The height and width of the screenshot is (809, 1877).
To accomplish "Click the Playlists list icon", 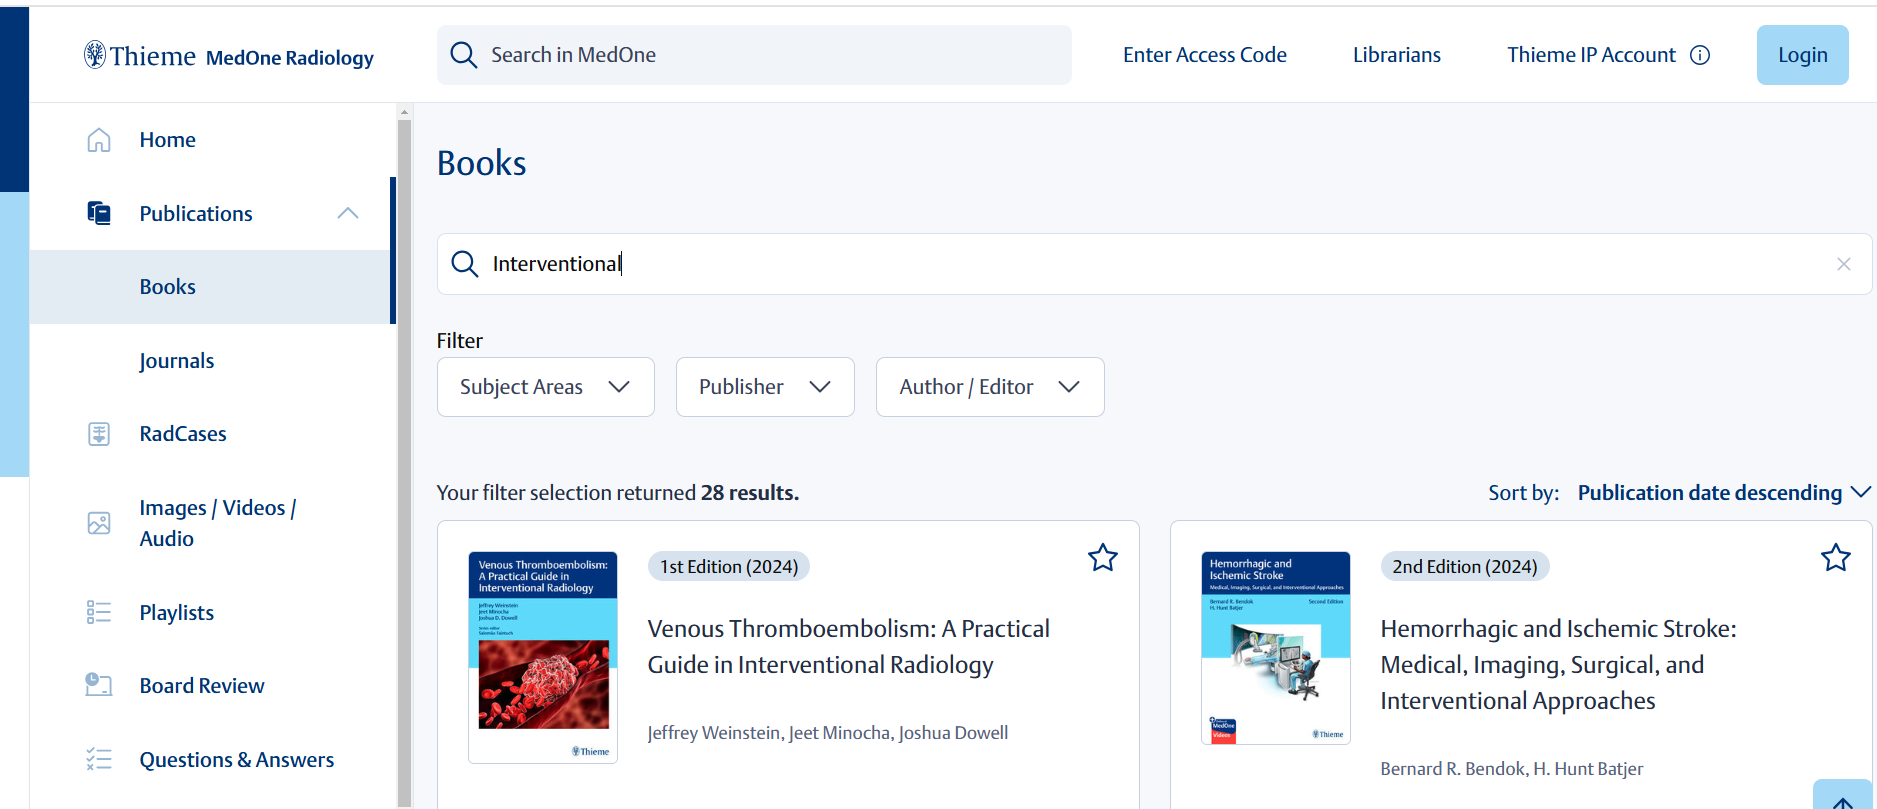I will pos(99,612).
